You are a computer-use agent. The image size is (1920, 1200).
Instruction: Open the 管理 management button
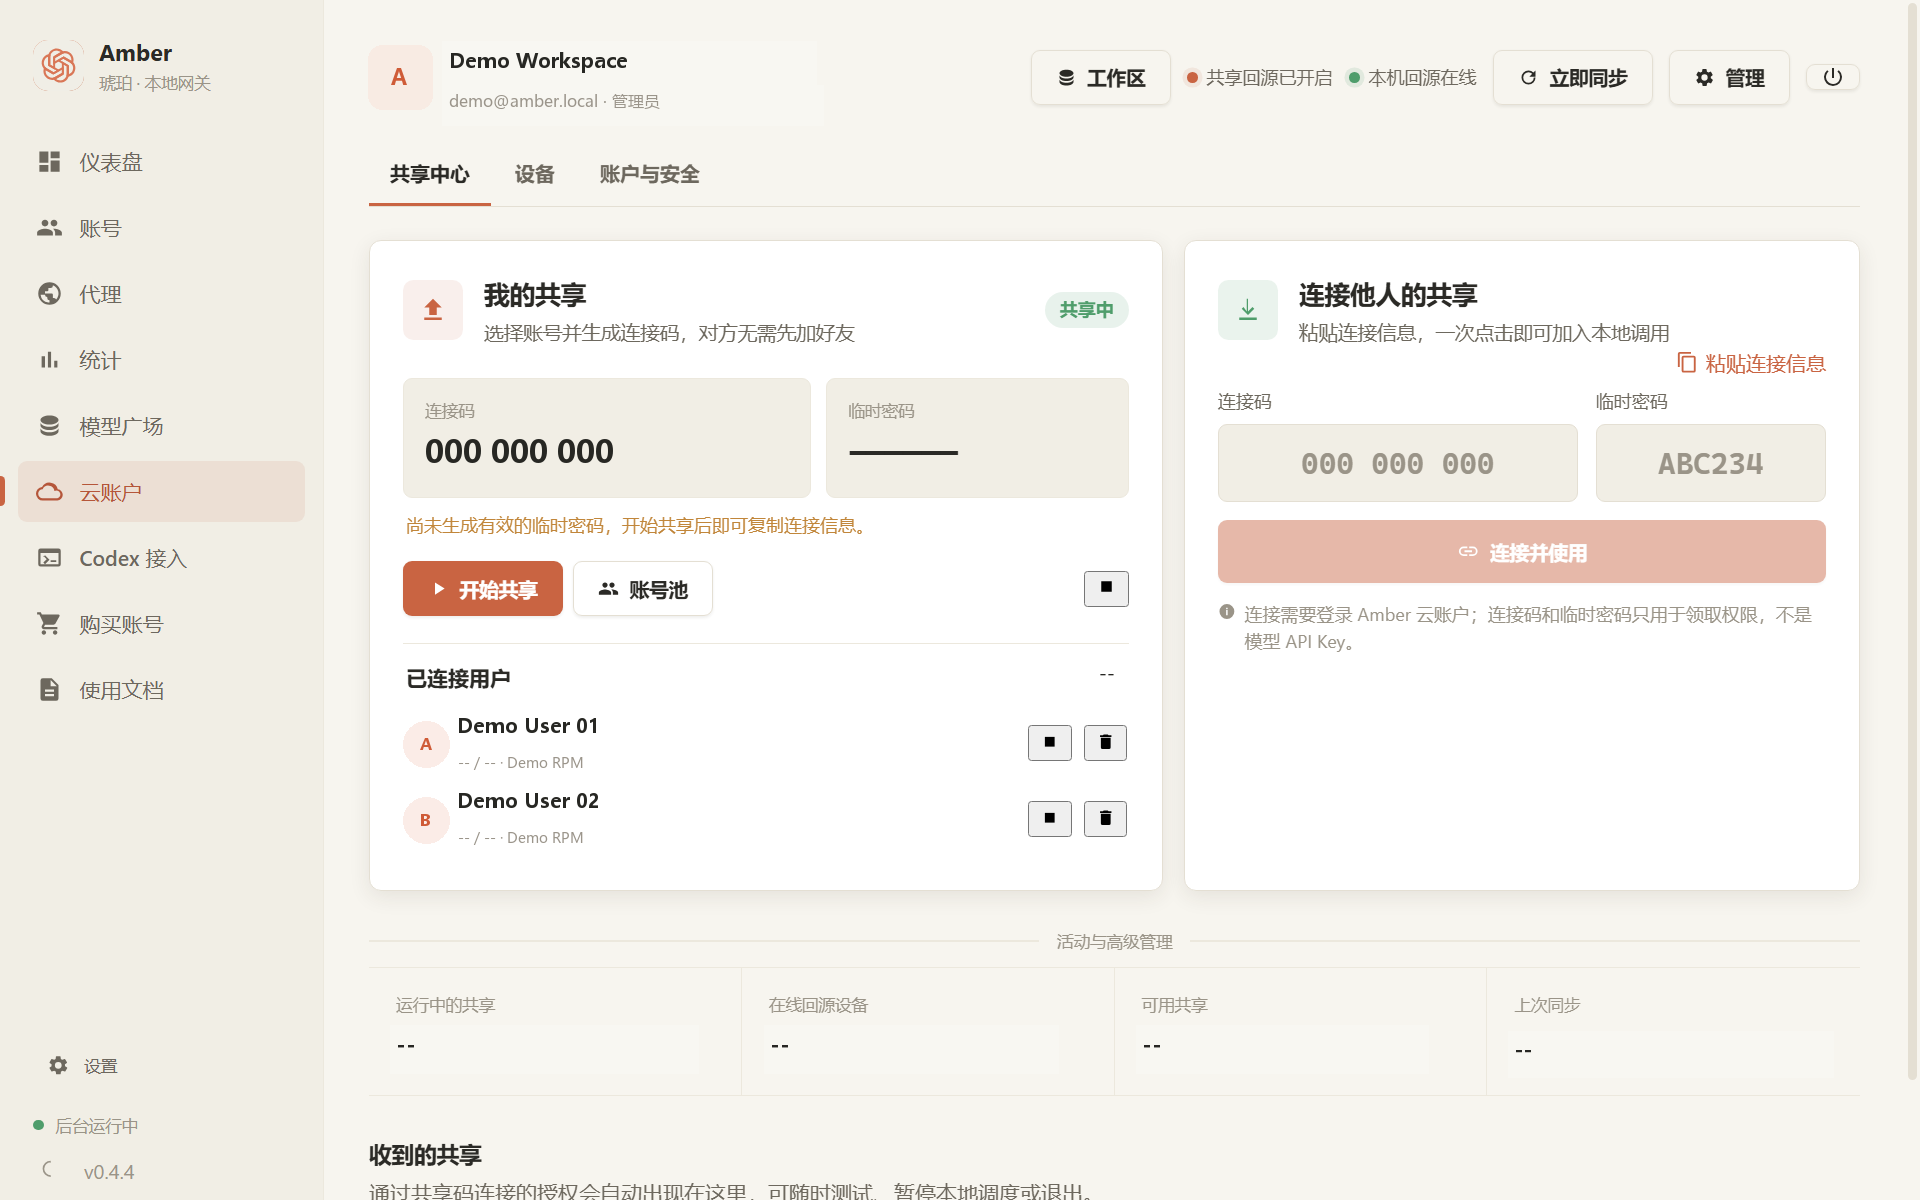point(1729,77)
